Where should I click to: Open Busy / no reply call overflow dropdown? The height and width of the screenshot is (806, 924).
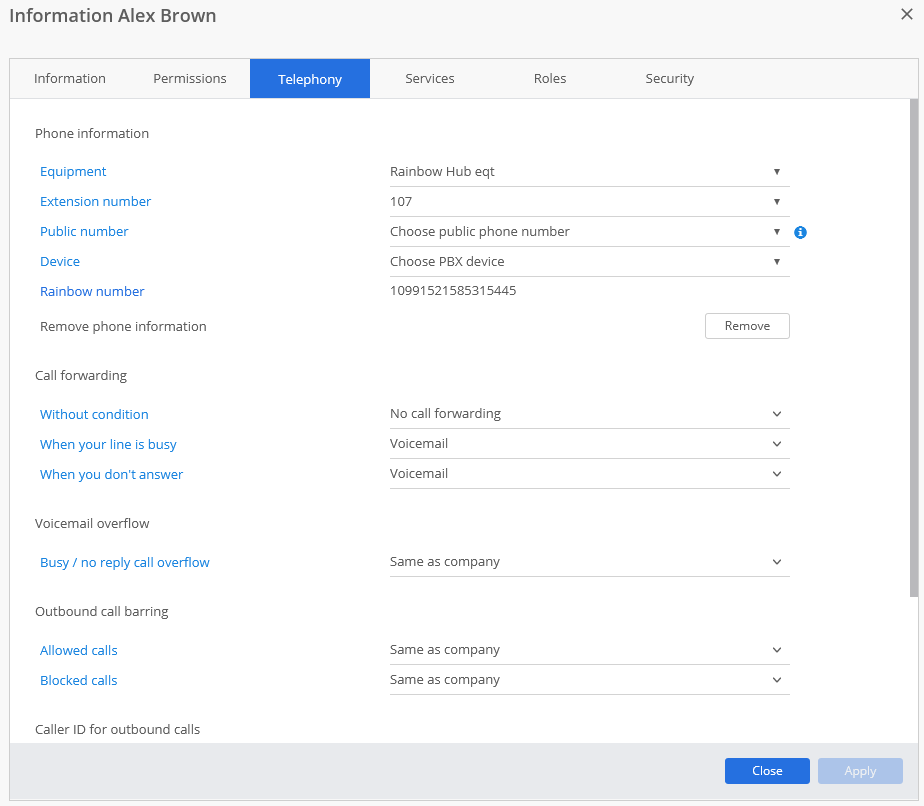pos(589,561)
